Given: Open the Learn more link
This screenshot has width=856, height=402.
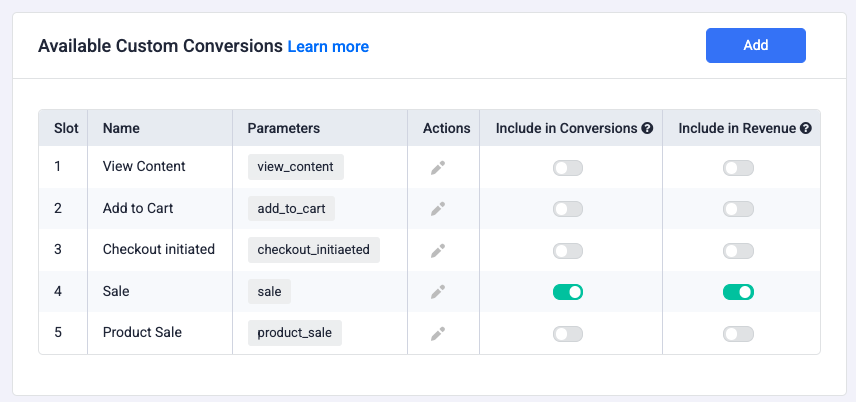Looking at the screenshot, I should 328,47.
